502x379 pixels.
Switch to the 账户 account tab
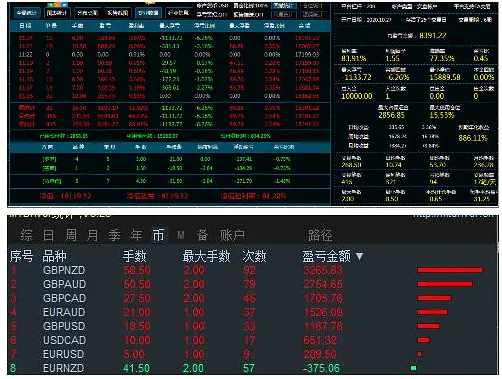pos(232,235)
